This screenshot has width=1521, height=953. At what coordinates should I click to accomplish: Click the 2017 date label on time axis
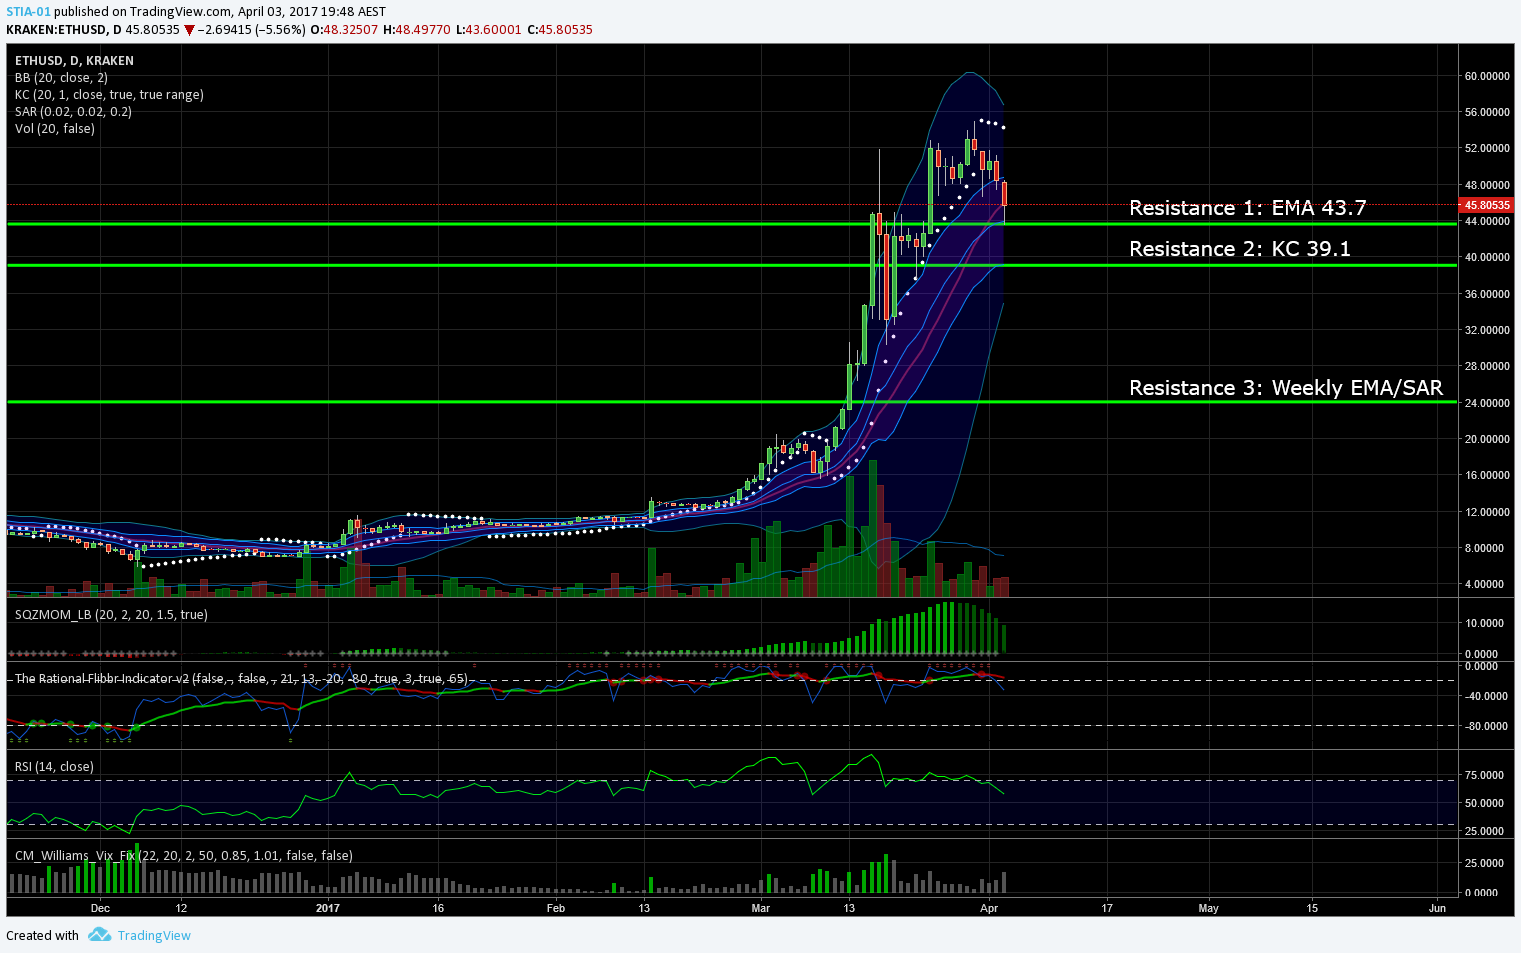pos(328,909)
